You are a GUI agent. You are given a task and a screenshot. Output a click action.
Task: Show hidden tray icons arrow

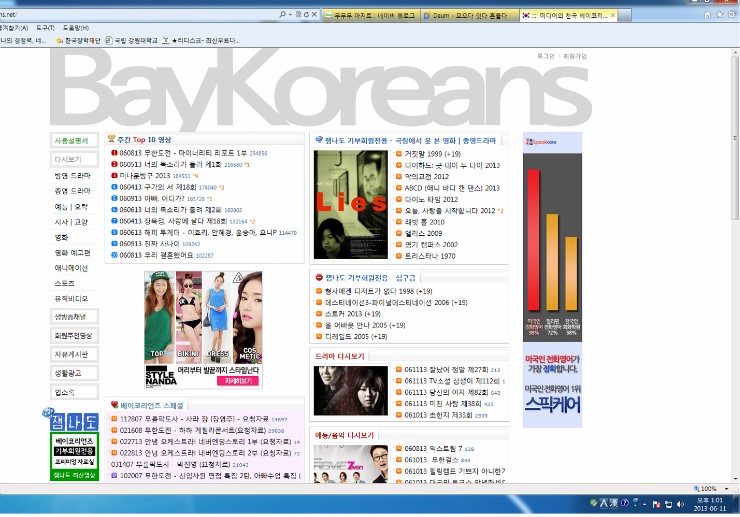click(645, 504)
